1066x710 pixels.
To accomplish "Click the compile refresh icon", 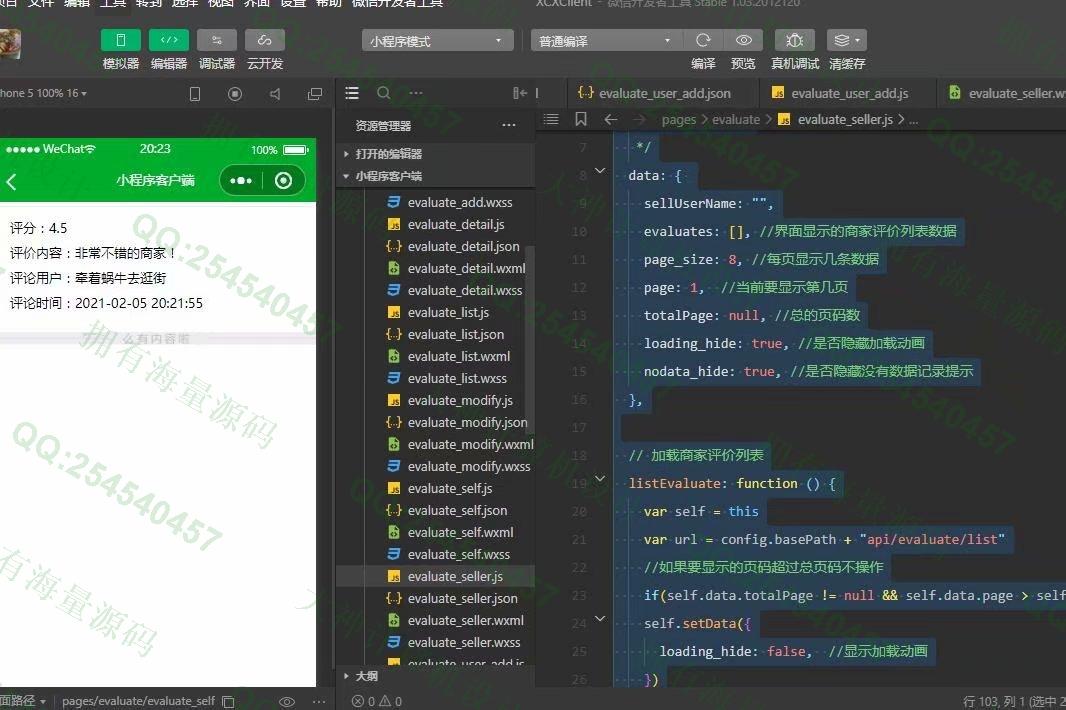I will coord(703,41).
